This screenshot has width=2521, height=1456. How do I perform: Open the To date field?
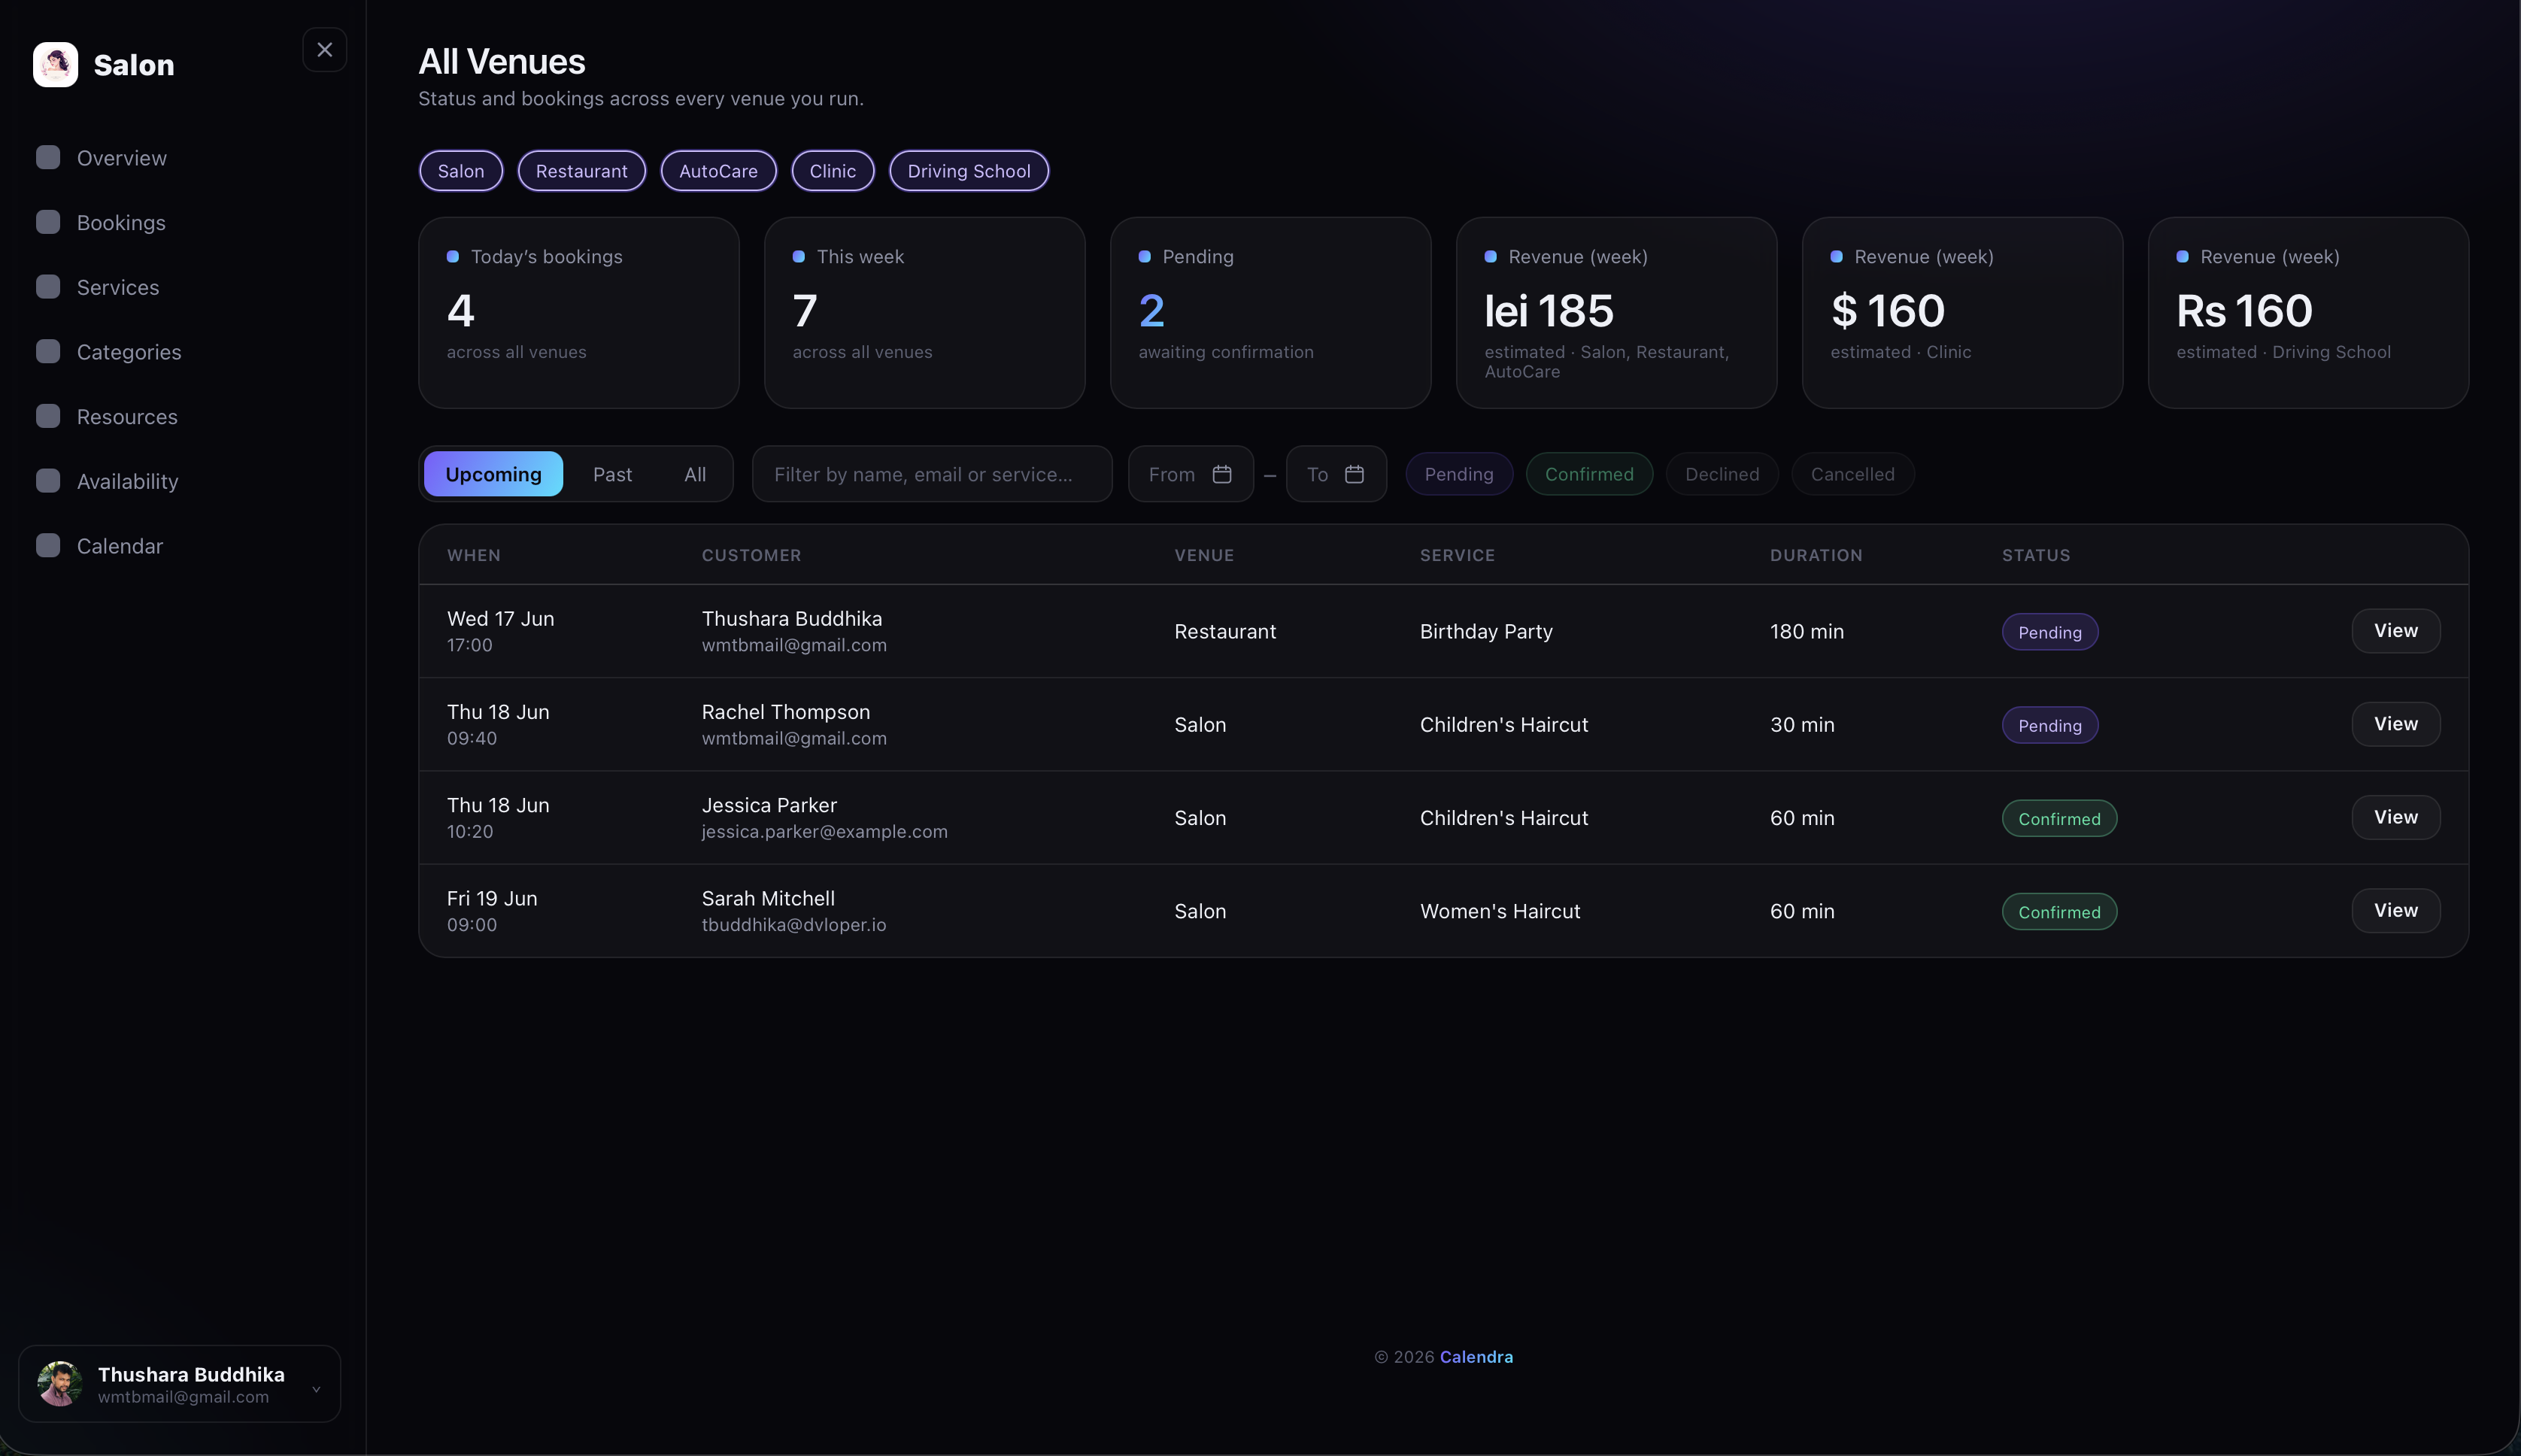coord(1336,474)
